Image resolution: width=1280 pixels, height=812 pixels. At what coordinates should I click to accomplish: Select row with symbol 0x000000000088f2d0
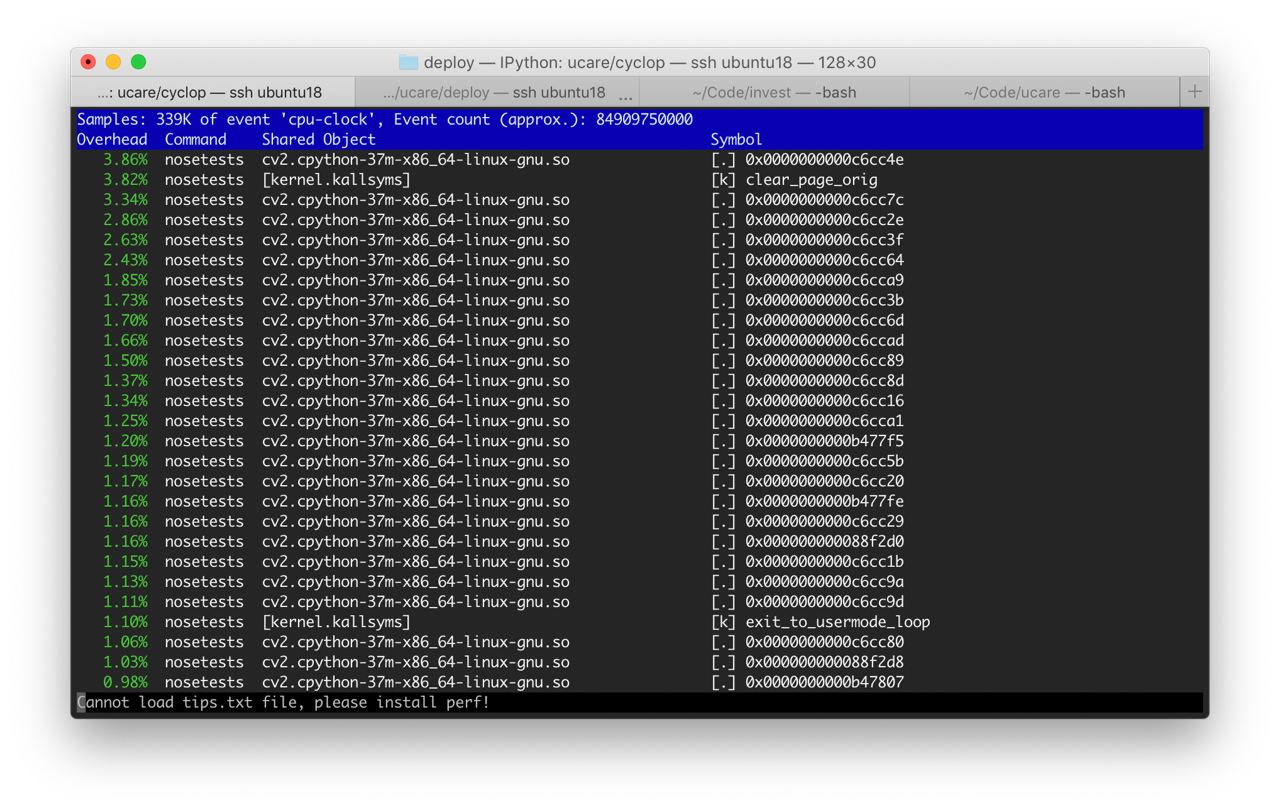640,541
